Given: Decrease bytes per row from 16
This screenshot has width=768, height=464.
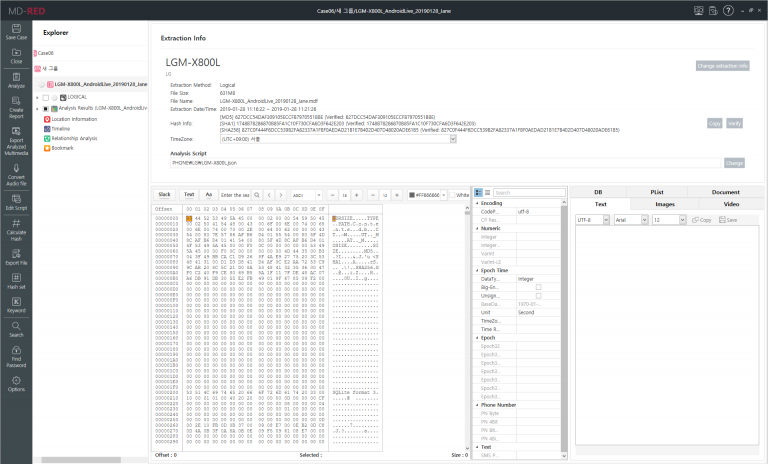Looking at the screenshot, I should [x=333, y=195].
